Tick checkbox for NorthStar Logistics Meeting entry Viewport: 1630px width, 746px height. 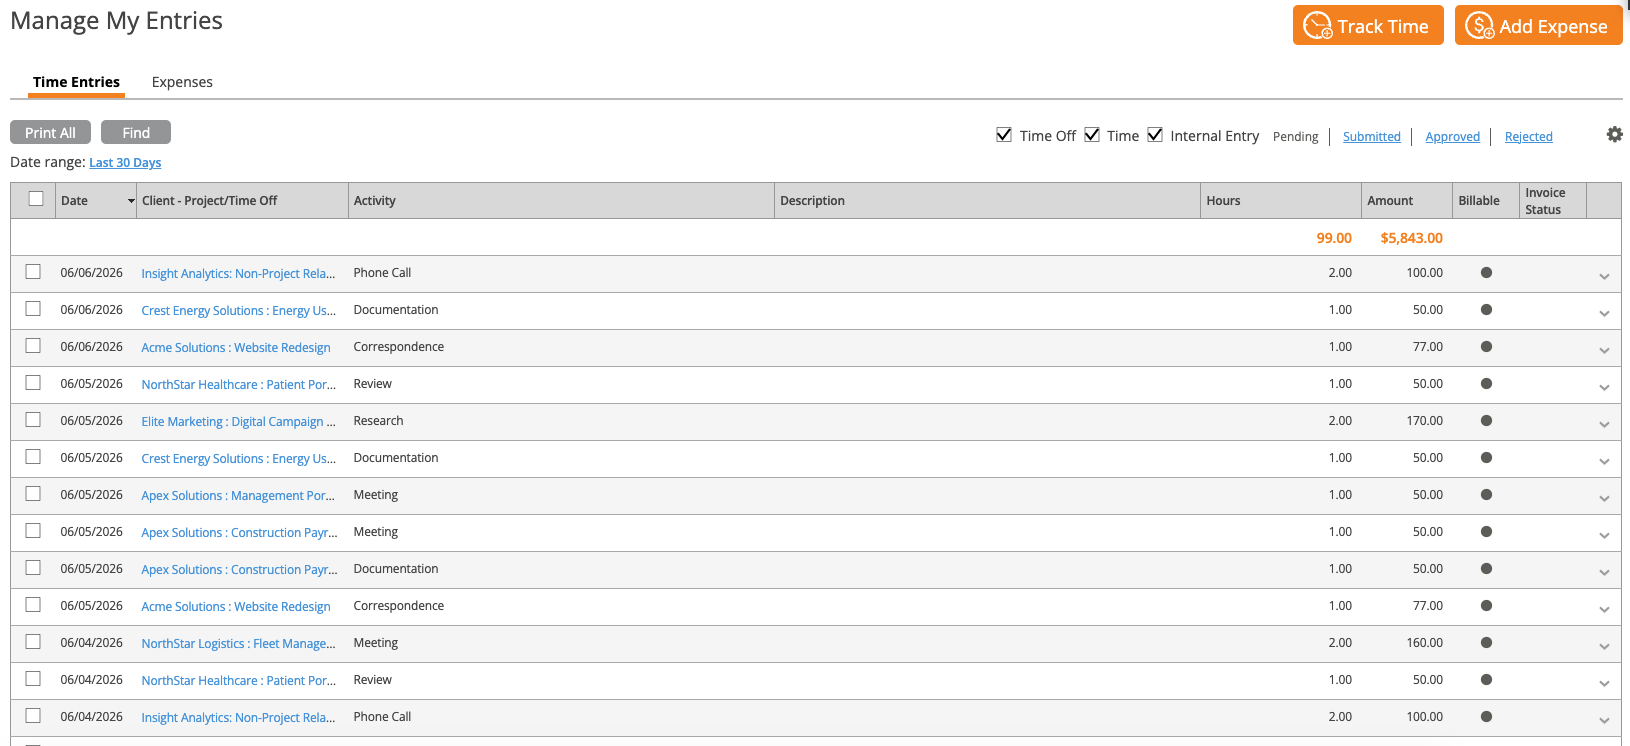(33, 642)
